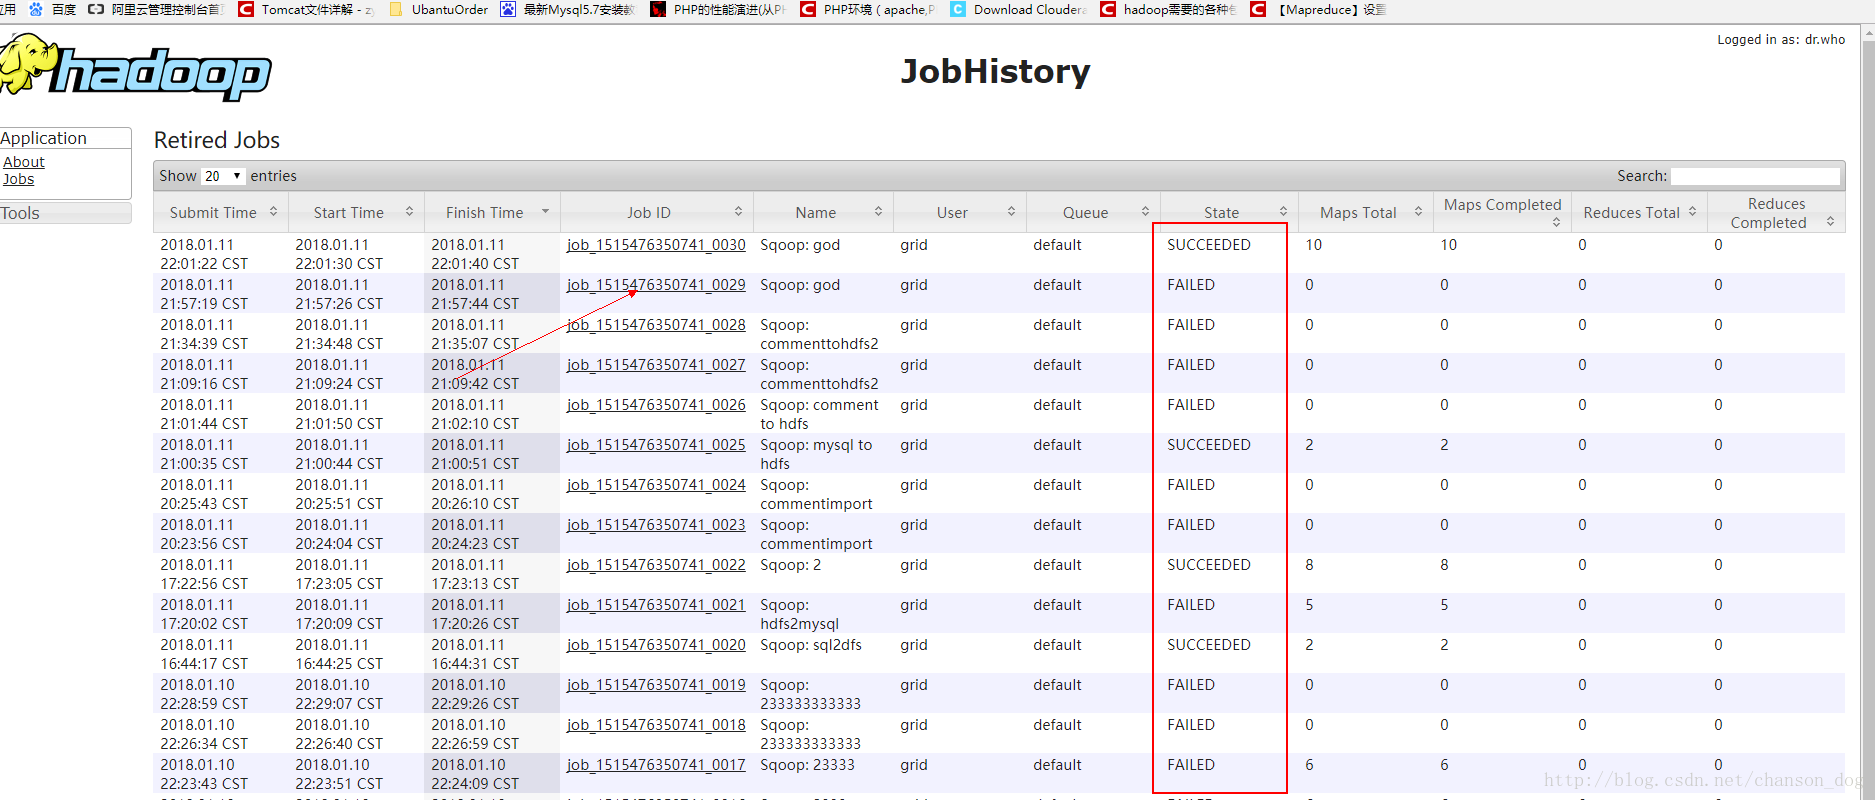
Task: Open job_1515476350741_0017 details
Action: (656, 765)
